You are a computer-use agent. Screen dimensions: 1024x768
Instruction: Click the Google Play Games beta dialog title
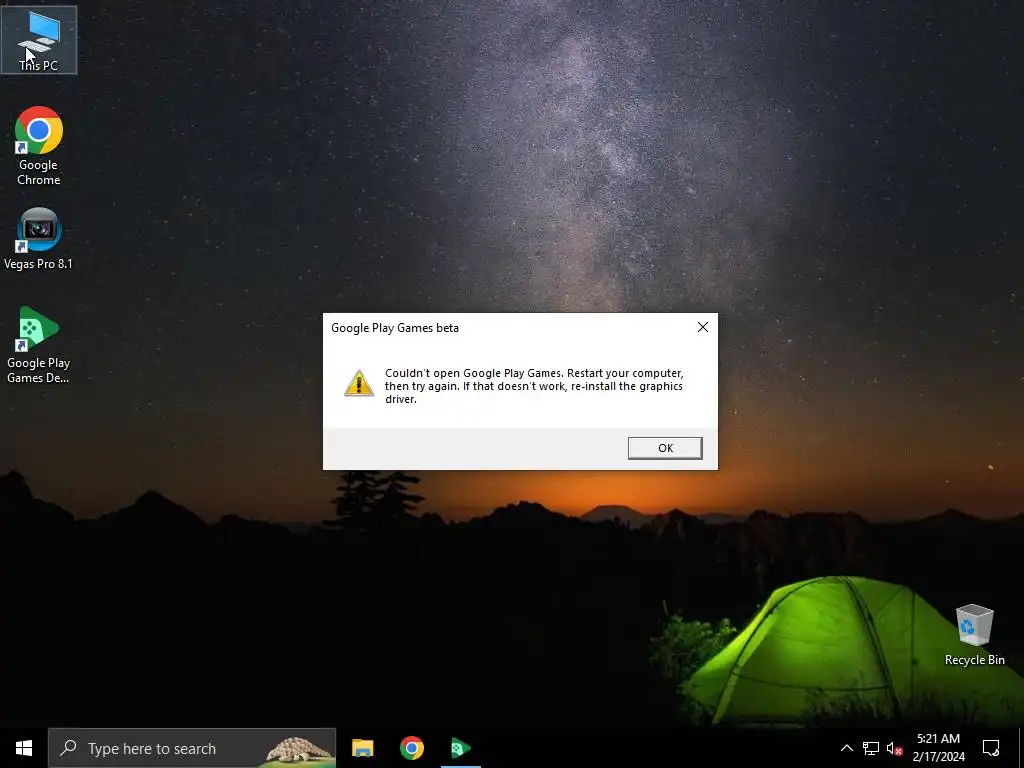(395, 328)
